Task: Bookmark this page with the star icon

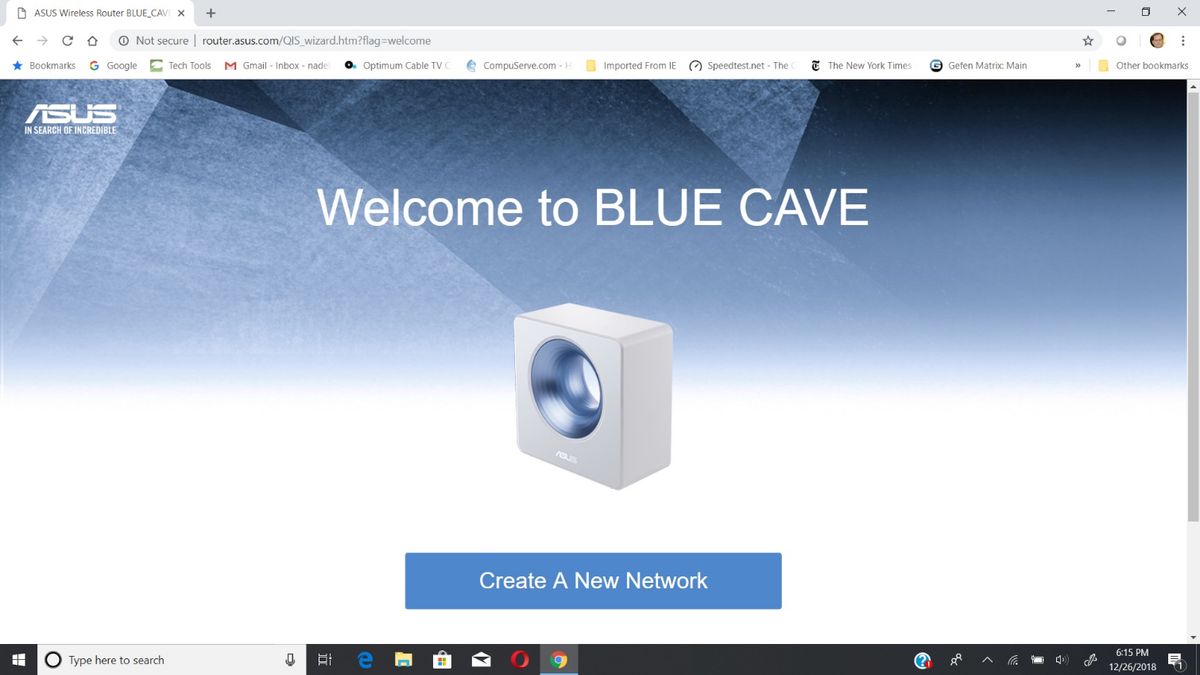Action: pos(1087,40)
